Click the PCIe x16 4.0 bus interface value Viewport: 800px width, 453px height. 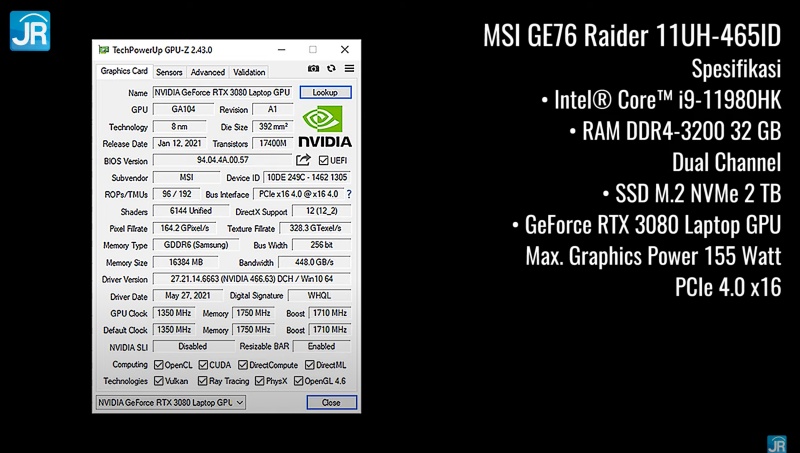click(x=298, y=194)
